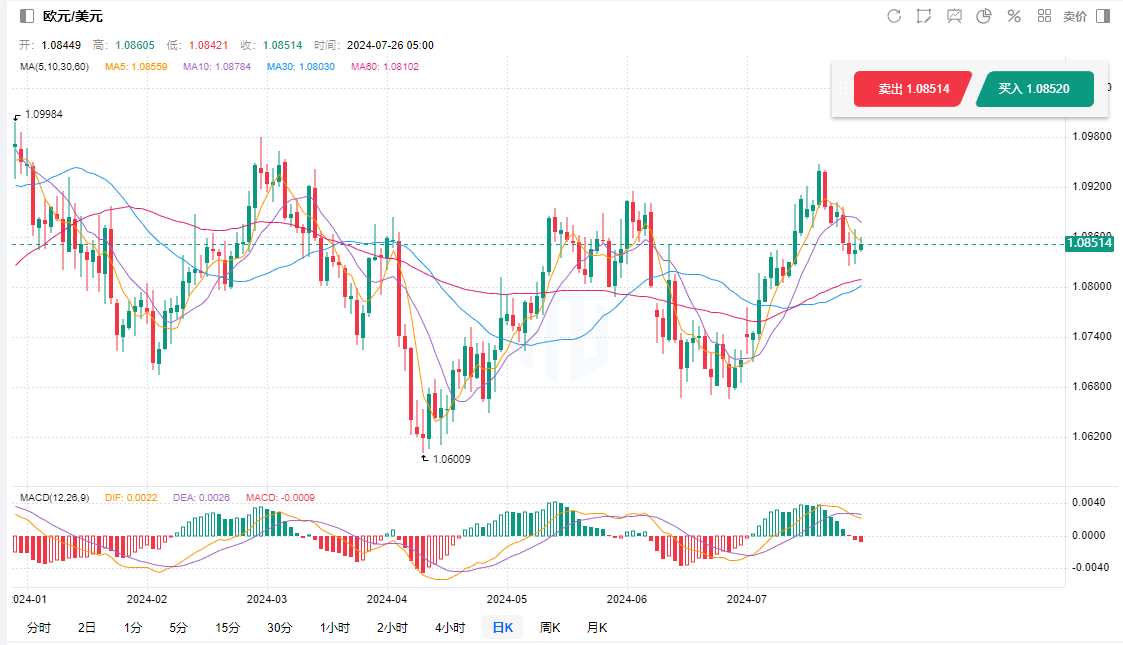The height and width of the screenshot is (645, 1123).
Task: Click the 1.08514 current price tag
Action: click(x=1089, y=243)
